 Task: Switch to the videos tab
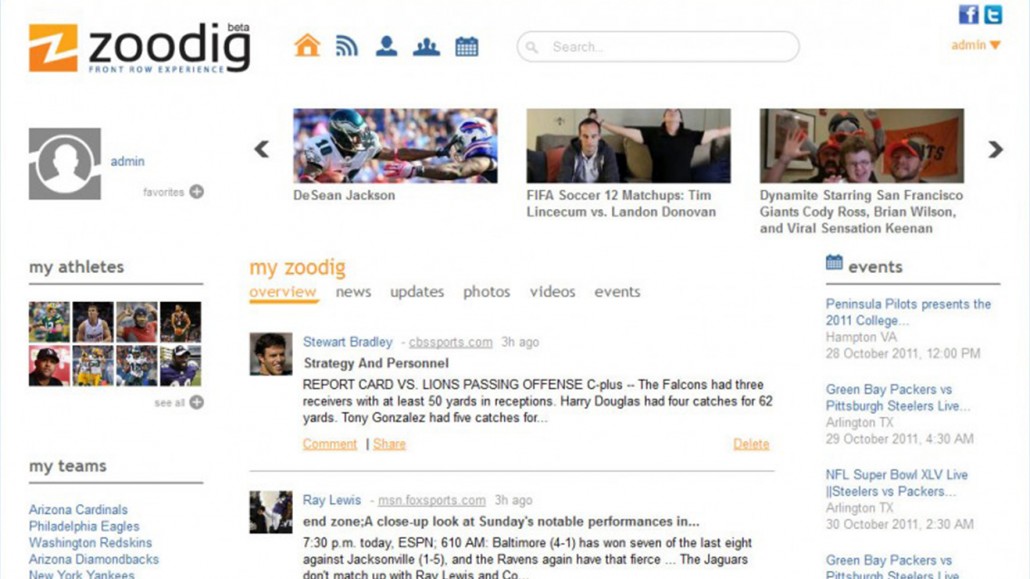coord(552,292)
